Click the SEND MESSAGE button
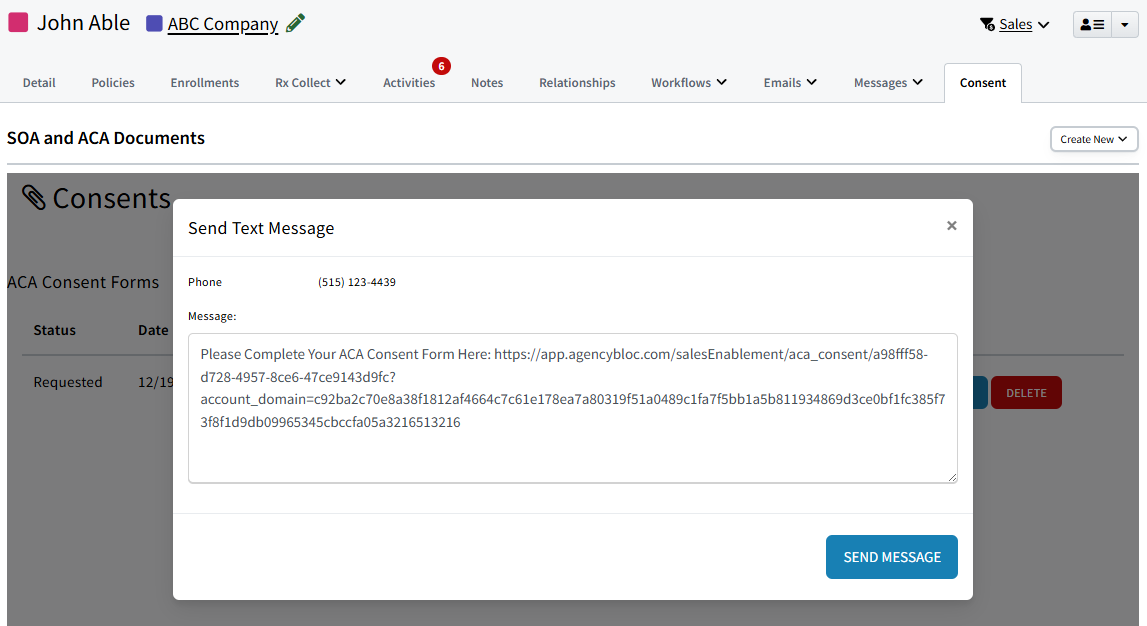 (891, 557)
